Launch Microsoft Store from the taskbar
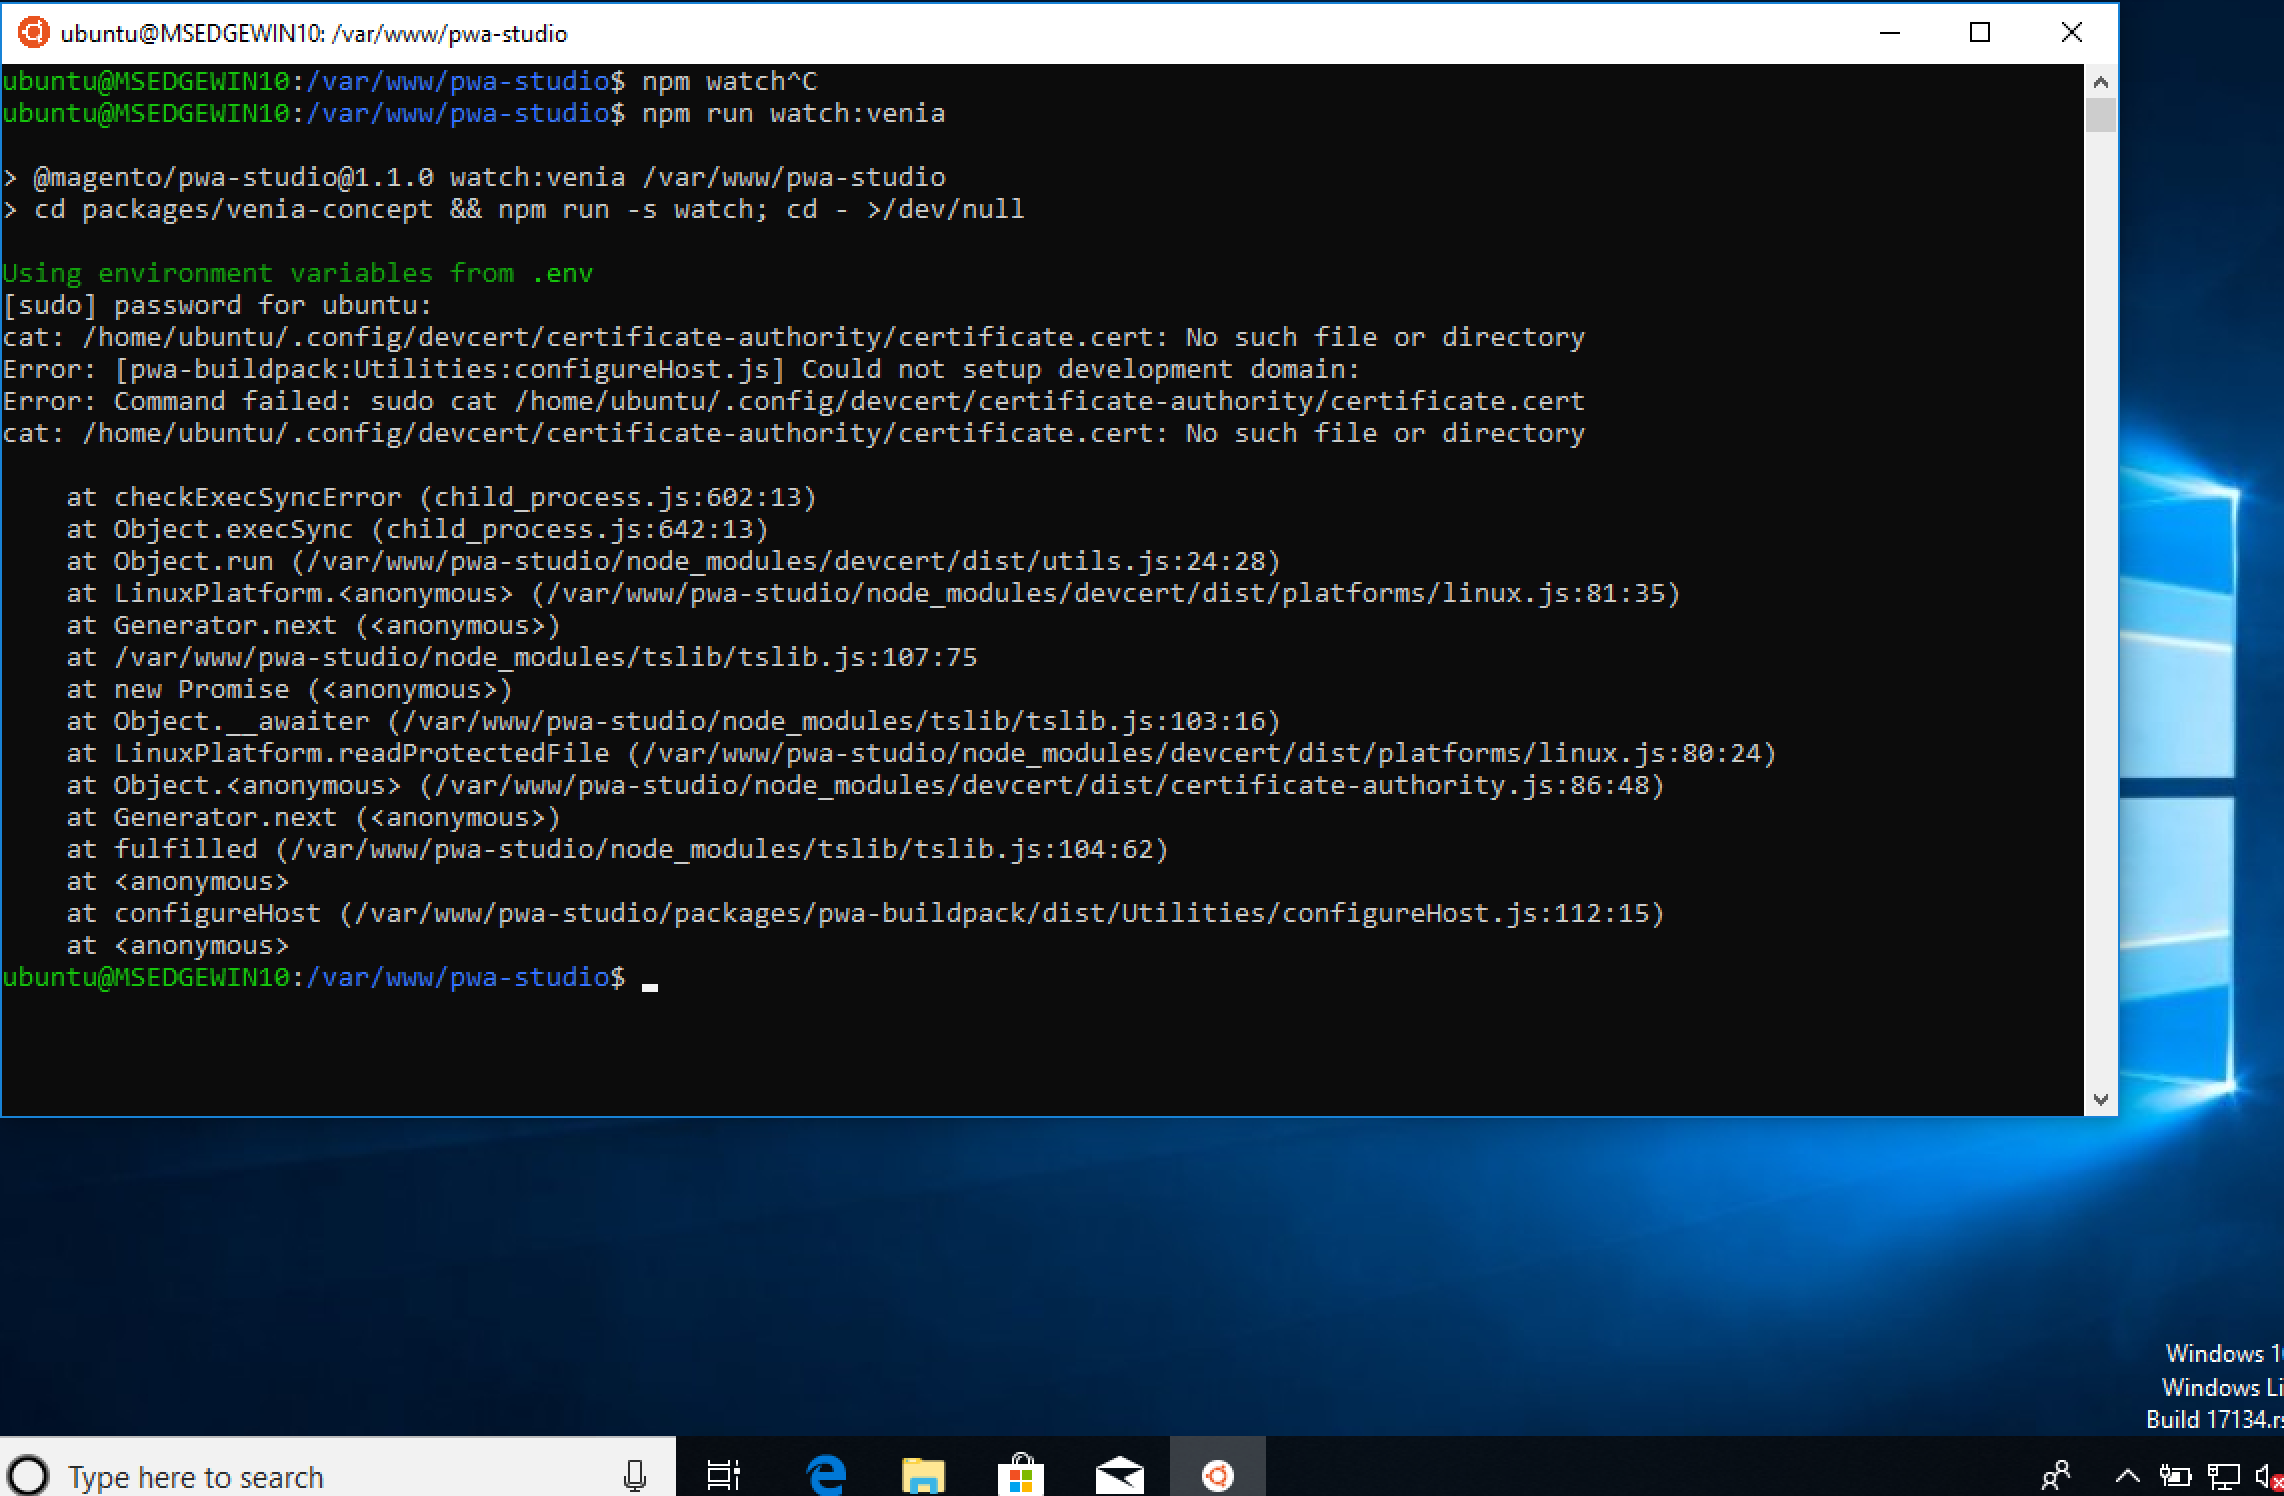 point(1019,1475)
